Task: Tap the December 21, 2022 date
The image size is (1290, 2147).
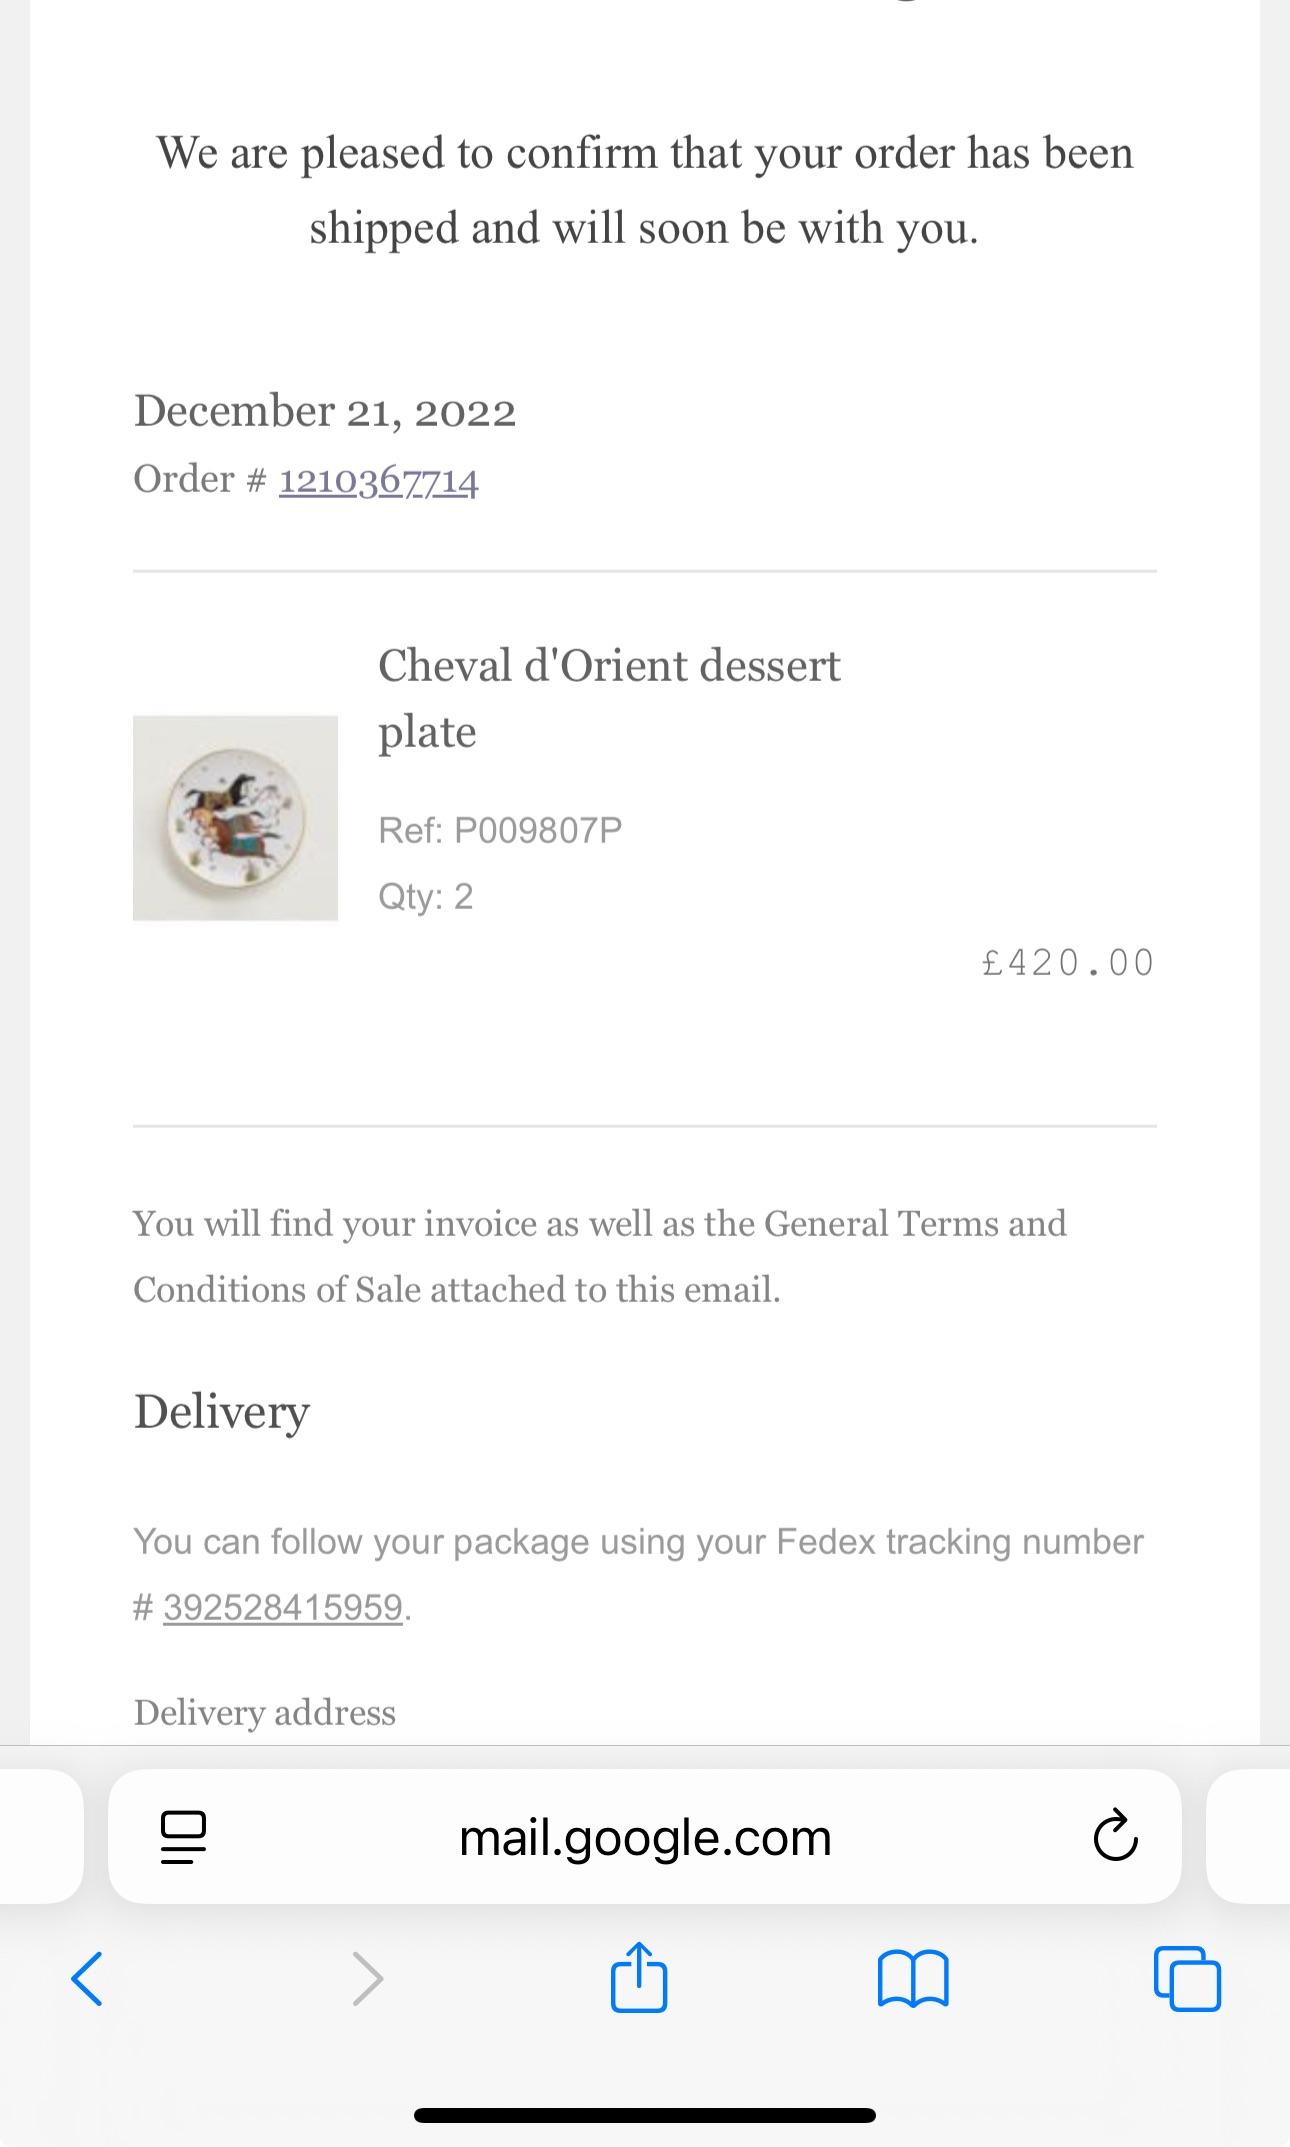Action: click(x=325, y=411)
